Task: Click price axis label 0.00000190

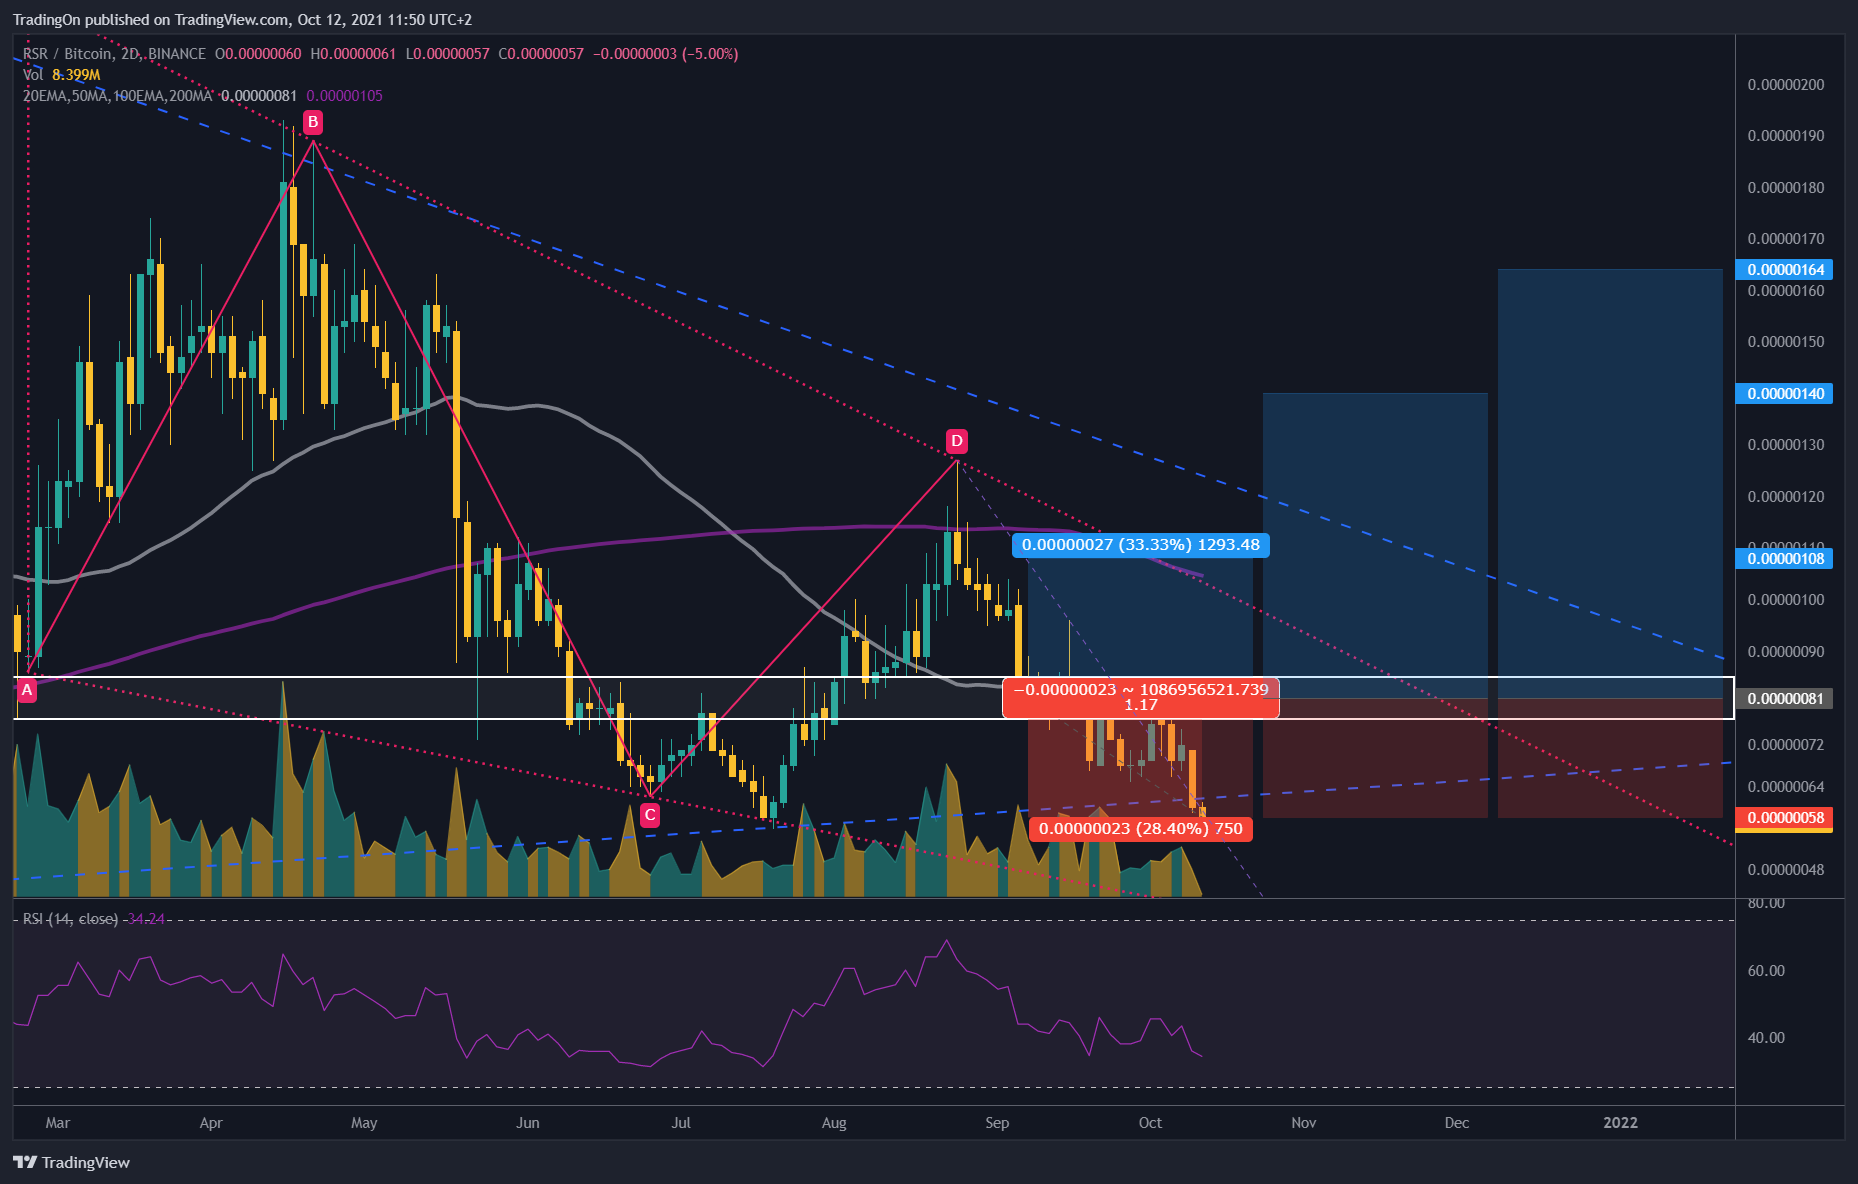Action: (1786, 135)
